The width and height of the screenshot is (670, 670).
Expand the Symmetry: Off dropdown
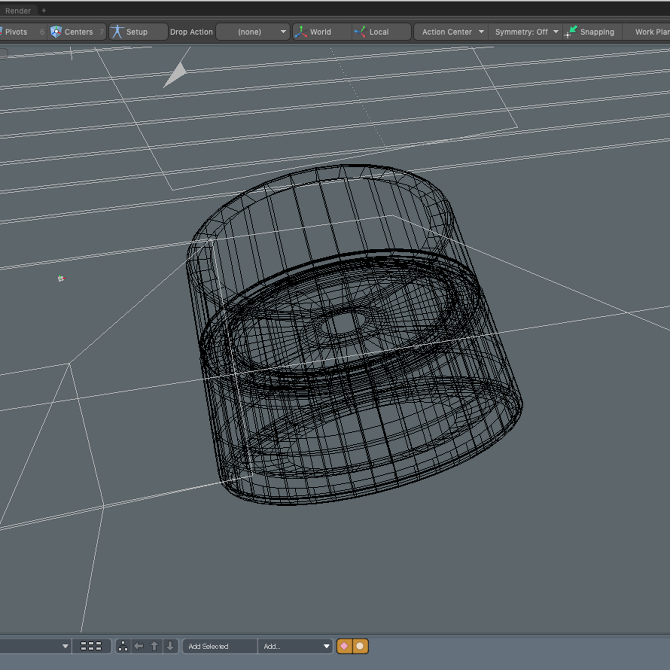tap(526, 32)
